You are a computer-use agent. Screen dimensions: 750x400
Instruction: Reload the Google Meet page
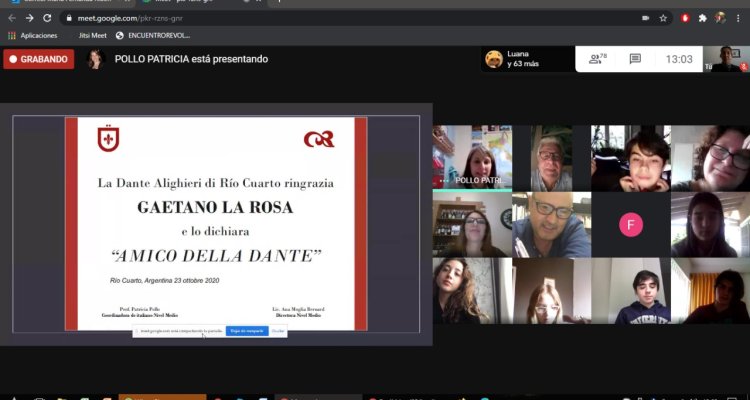[x=47, y=18]
